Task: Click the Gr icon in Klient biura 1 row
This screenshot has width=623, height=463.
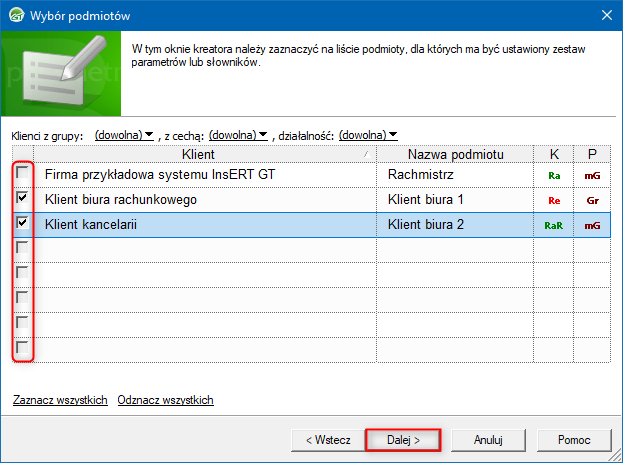Action: 592,200
